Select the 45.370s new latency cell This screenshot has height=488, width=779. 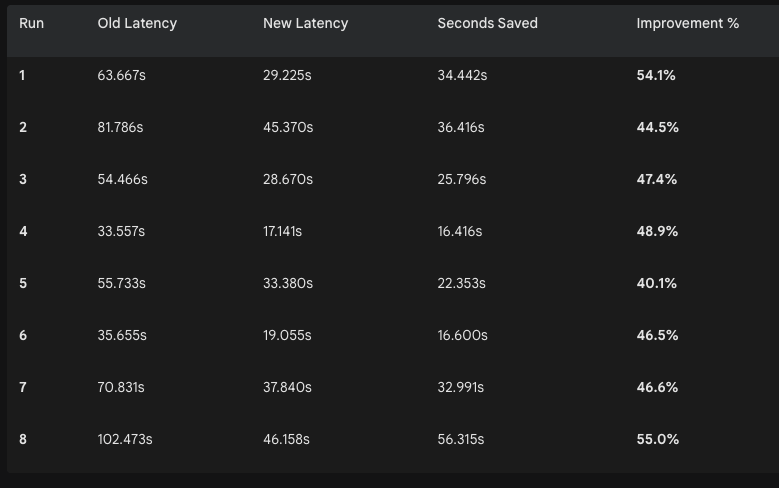(288, 127)
